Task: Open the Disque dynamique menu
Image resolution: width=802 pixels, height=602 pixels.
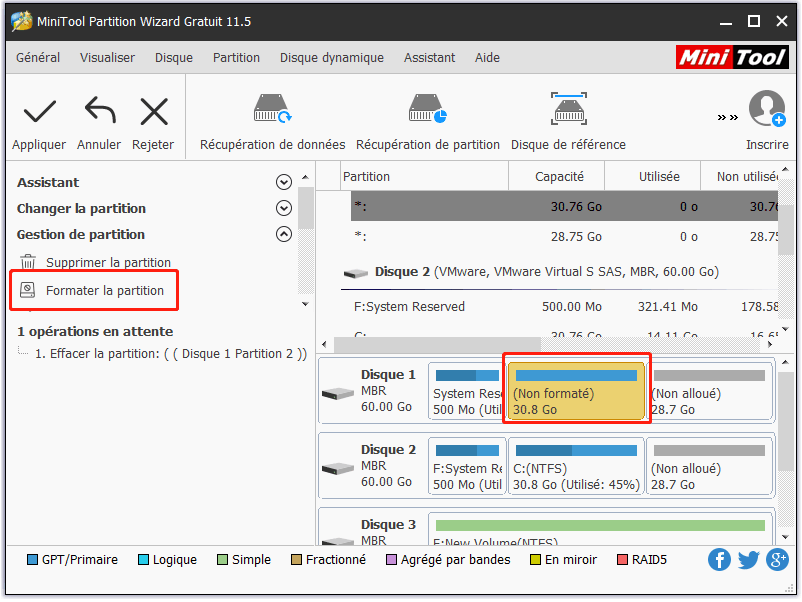Action: tap(332, 58)
